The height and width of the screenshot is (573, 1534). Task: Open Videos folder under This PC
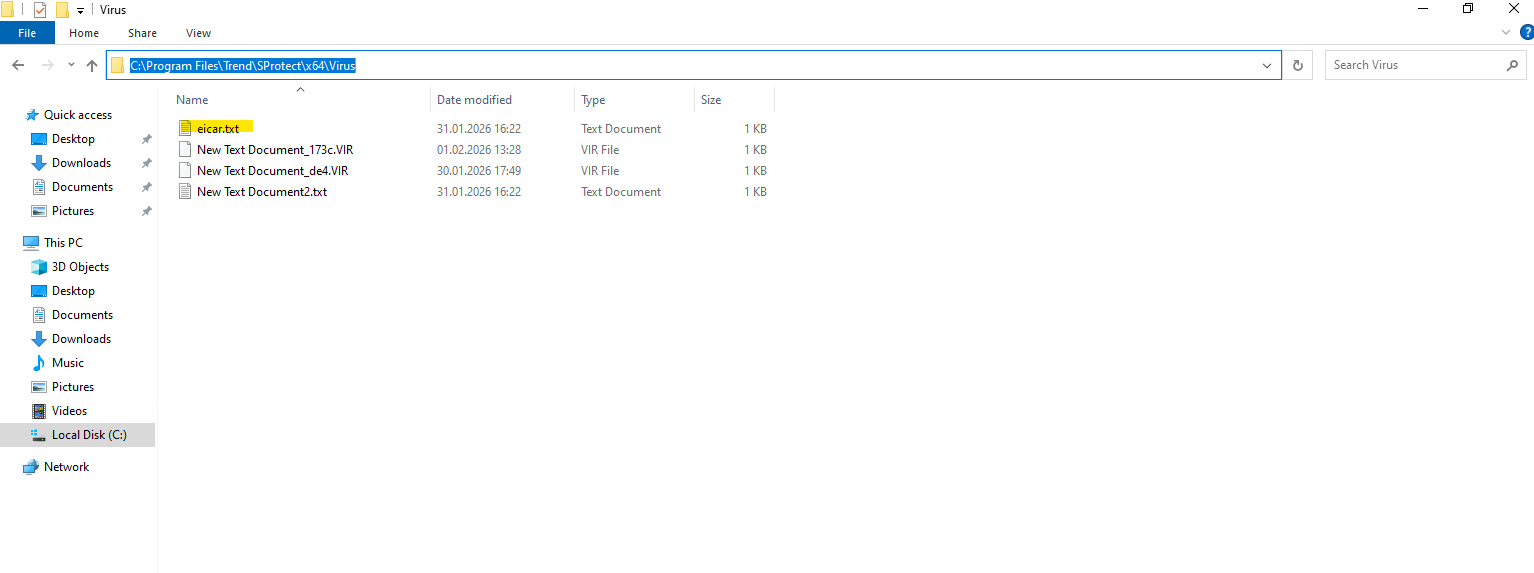[x=69, y=411]
